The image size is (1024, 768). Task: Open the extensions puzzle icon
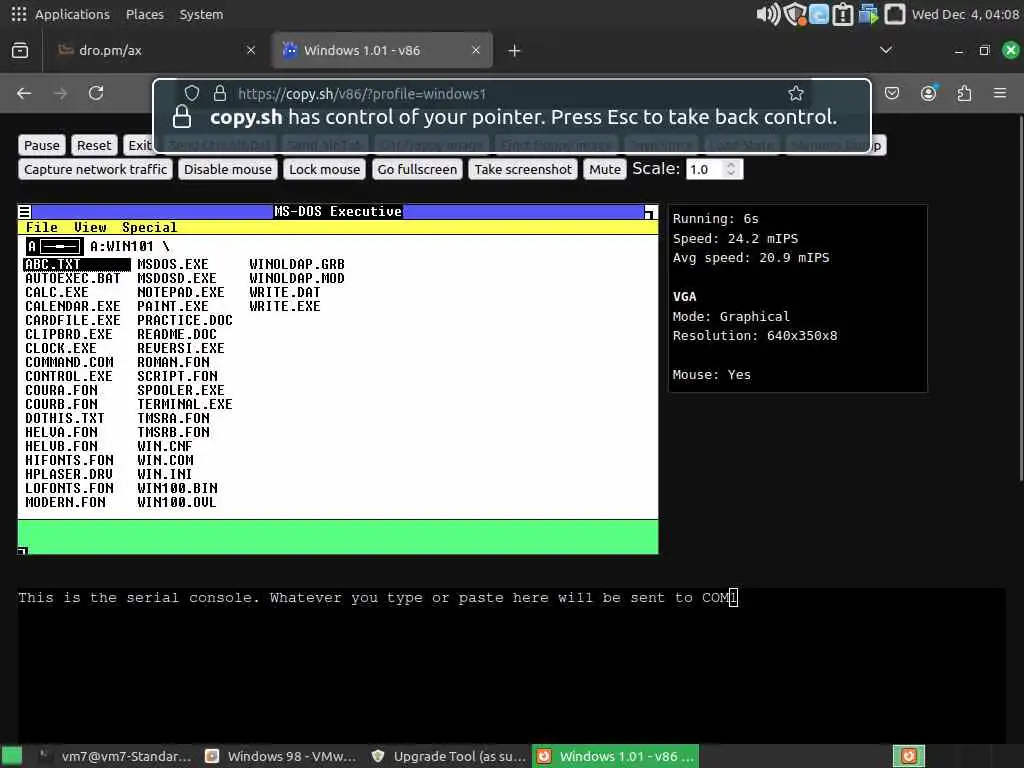click(x=964, y=93)
